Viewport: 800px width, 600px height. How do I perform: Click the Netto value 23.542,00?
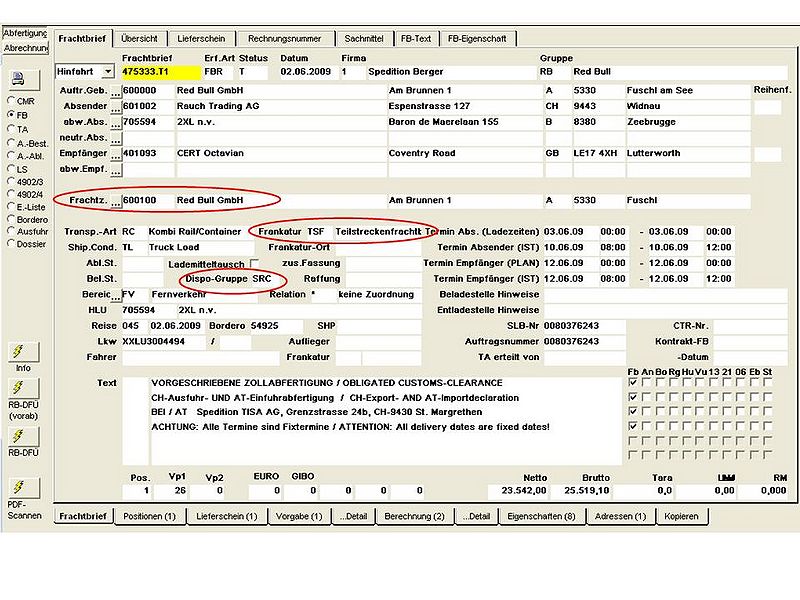tap(518, 491)
